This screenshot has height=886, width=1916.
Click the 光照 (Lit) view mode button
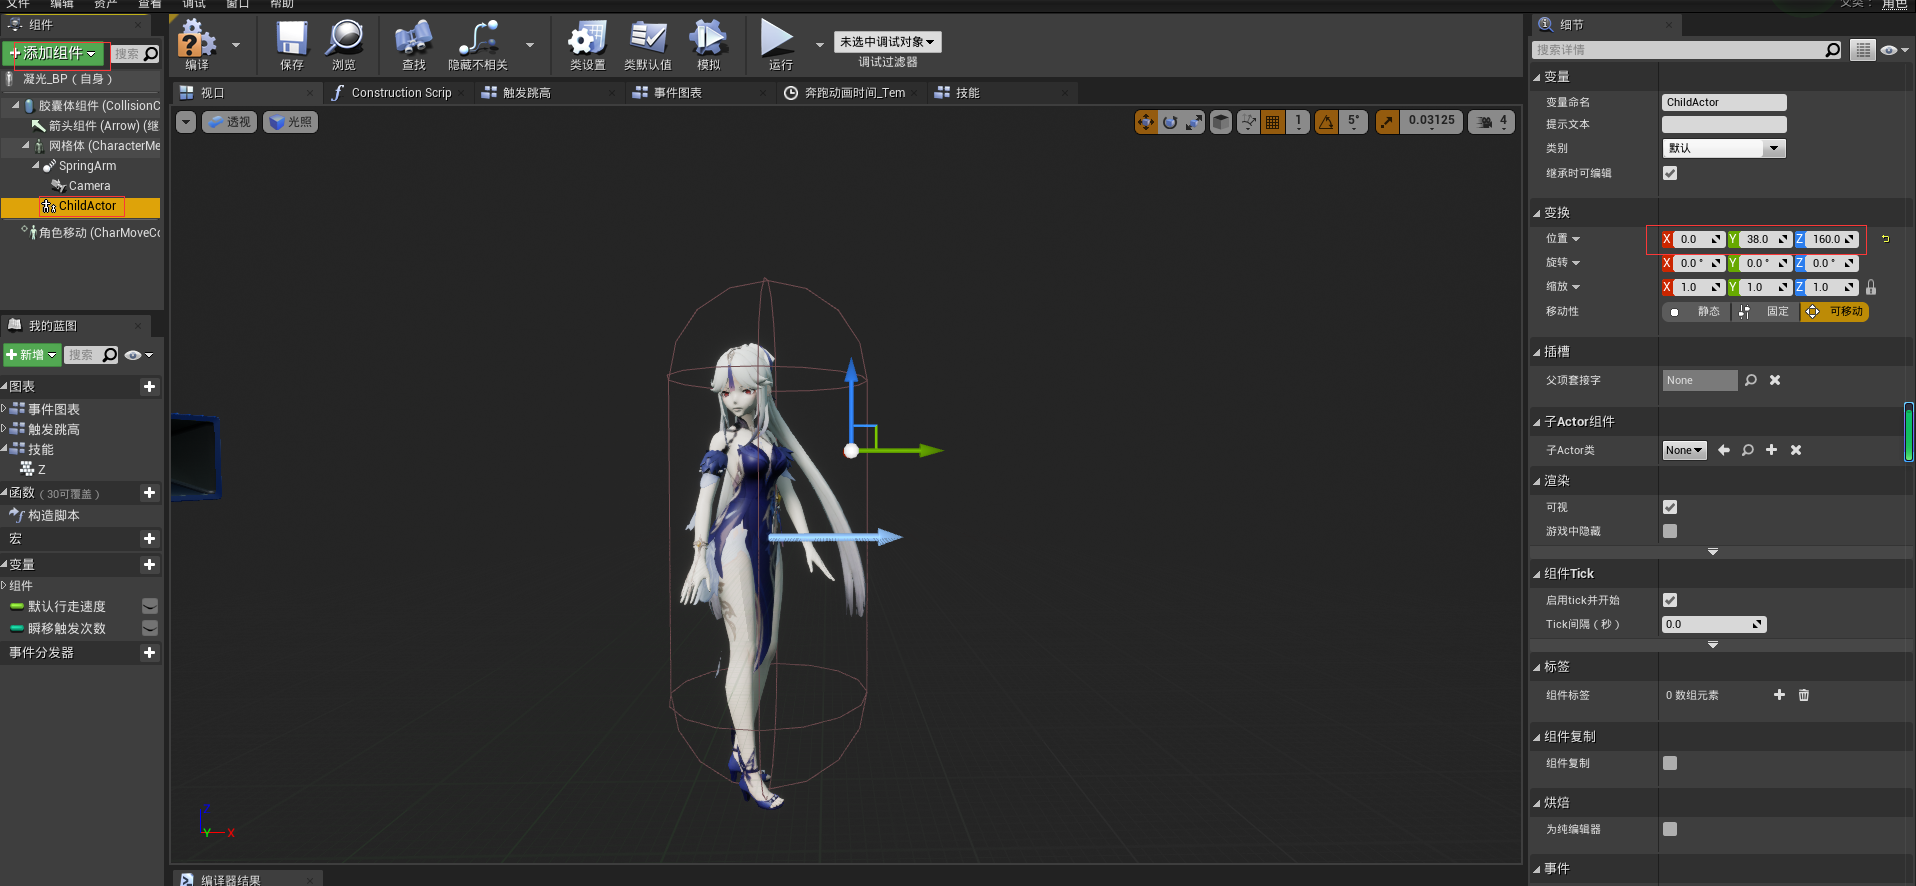click(290, 122)
